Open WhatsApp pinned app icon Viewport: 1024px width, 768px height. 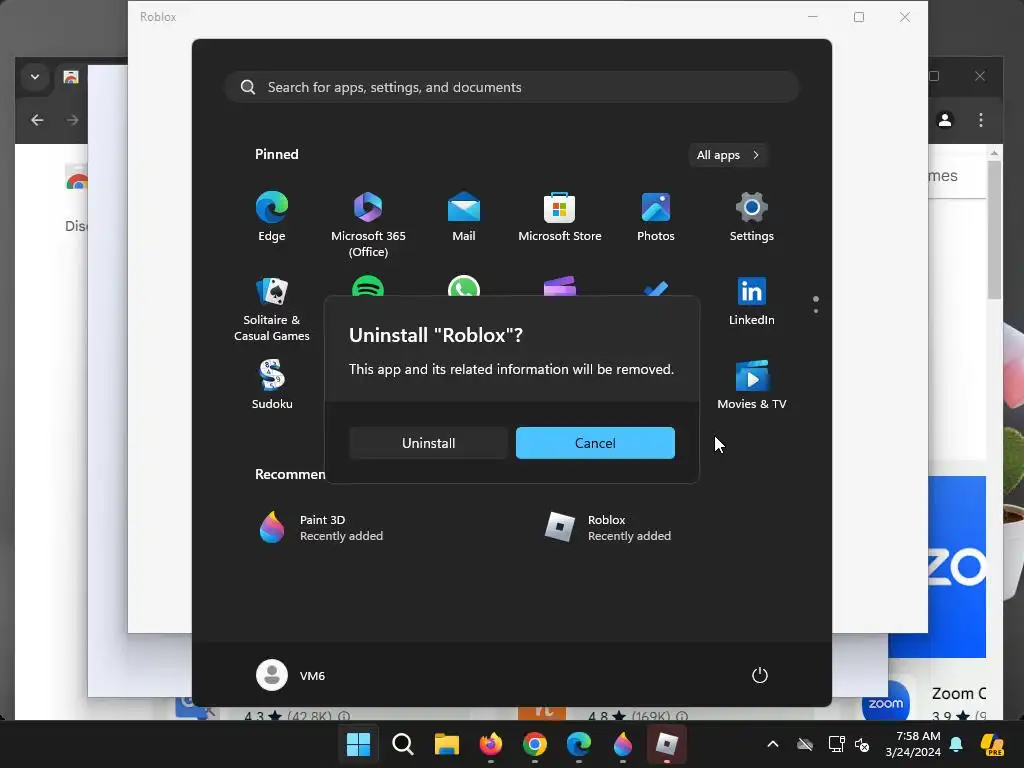coord(464,287)
